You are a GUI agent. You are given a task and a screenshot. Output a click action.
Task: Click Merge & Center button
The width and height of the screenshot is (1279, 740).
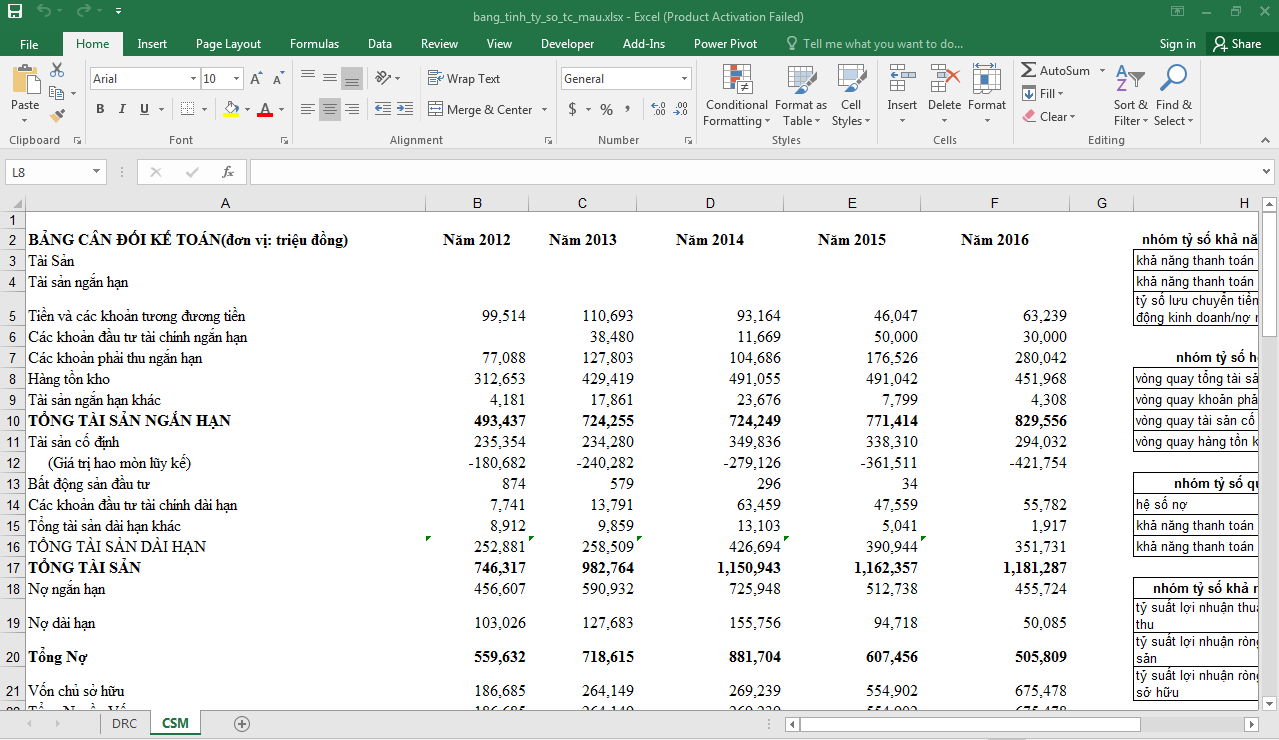click(485, 109)
